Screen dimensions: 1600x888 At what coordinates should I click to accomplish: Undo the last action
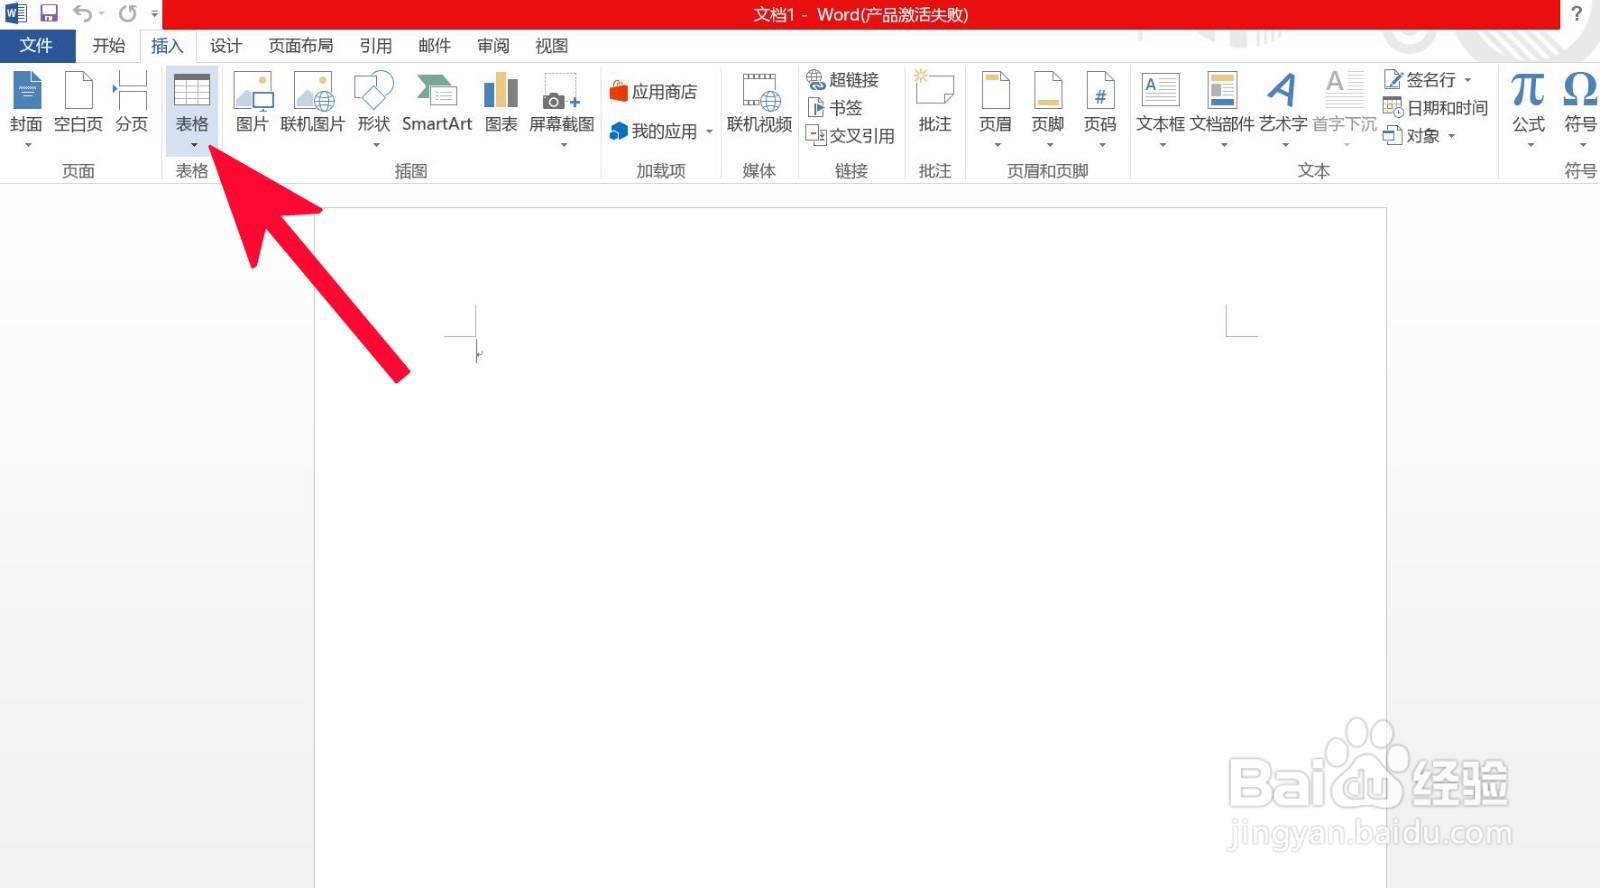point(83,14)
